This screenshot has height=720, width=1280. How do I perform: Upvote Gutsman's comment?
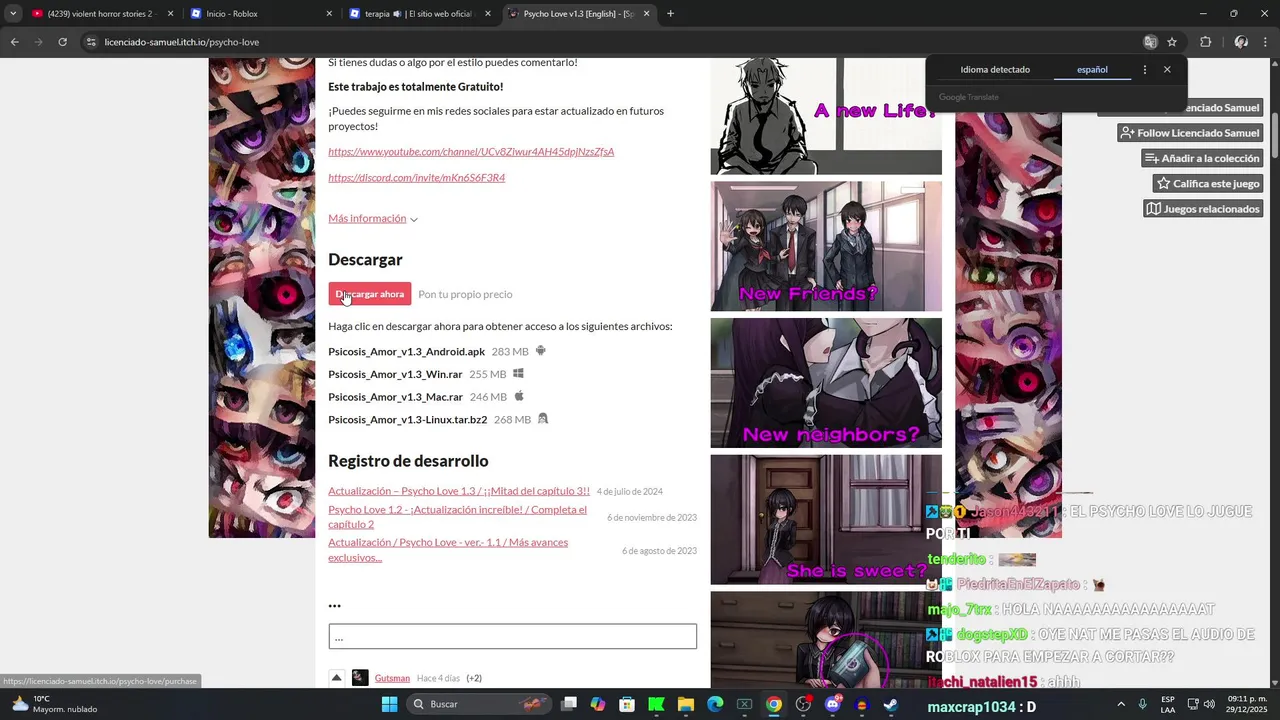point(336,677)
